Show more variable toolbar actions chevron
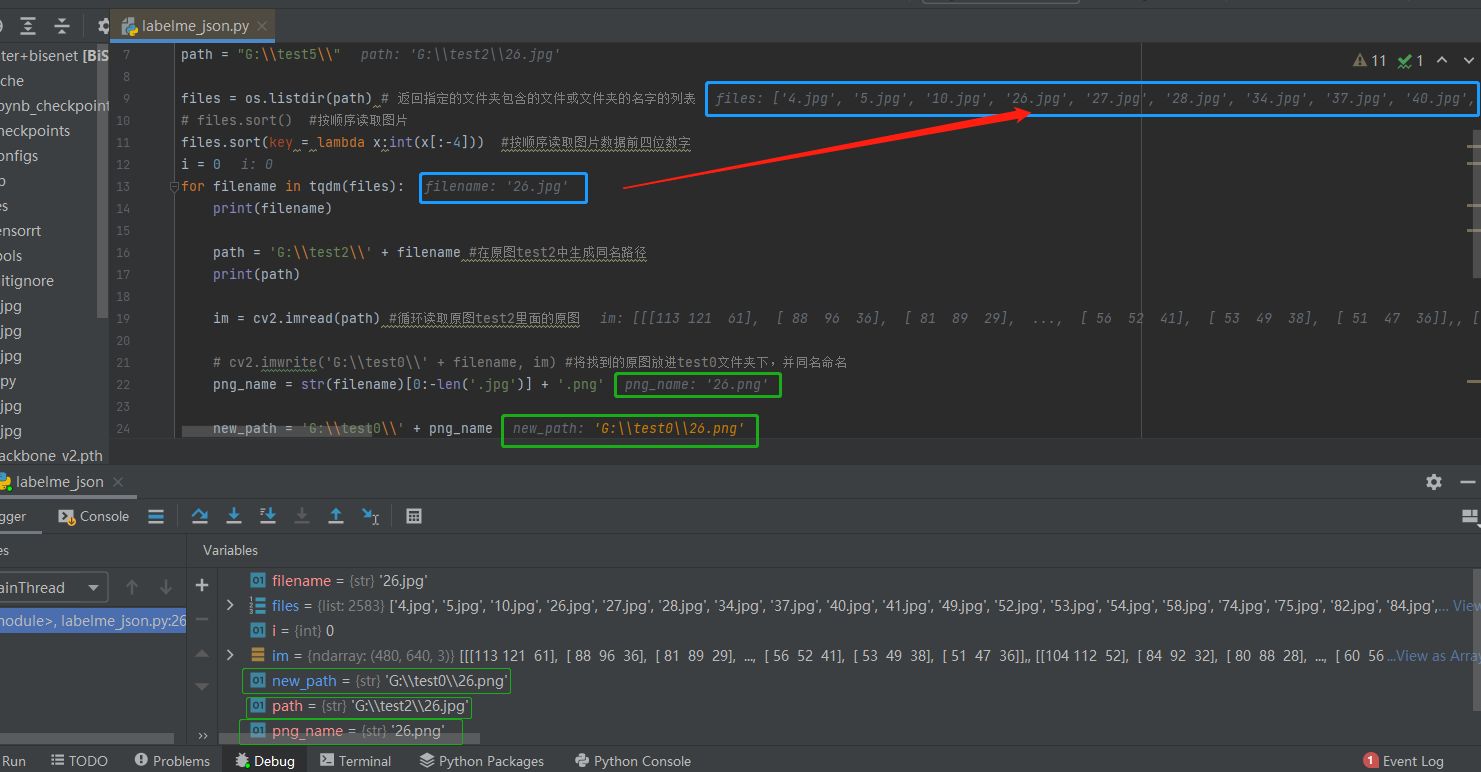Screen dimensions: 1481x772 [x=203, y=735]
